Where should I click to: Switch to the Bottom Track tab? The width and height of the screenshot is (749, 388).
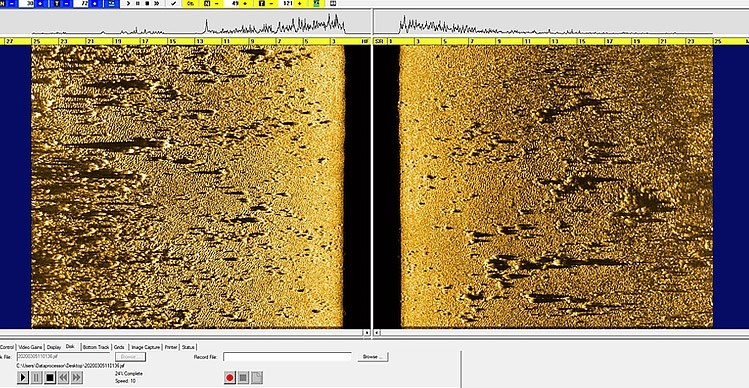click(96, 347)
